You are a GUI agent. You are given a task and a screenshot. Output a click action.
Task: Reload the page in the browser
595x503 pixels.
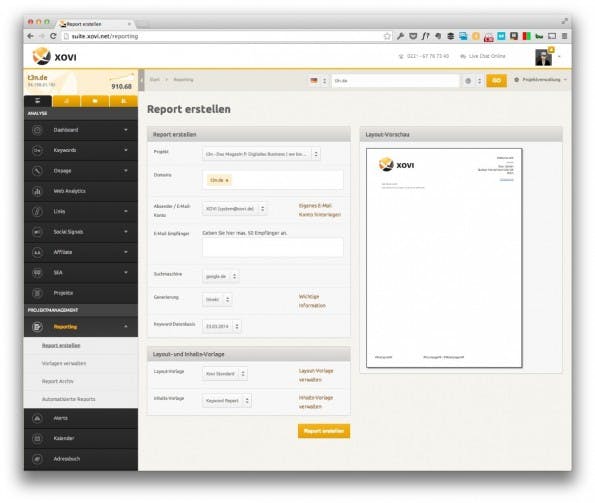tap(53, 36)
